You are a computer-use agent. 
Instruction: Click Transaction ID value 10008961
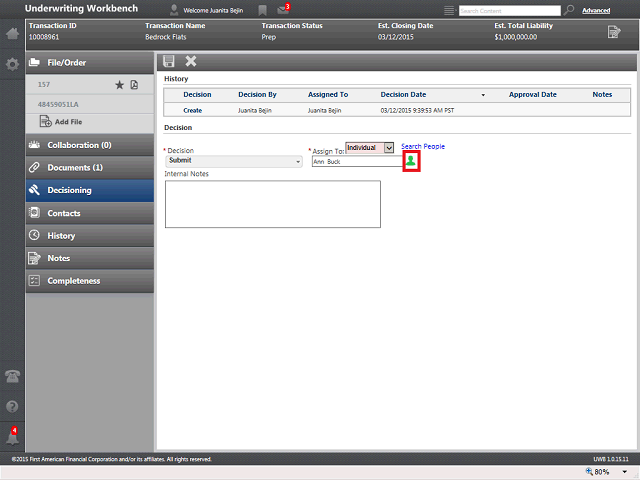pyautogui.click(x=44, y=37)
